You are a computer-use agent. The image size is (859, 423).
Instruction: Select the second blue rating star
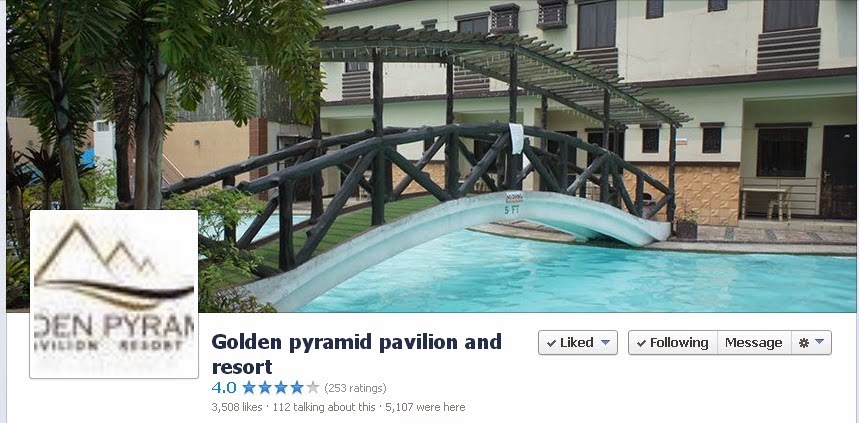[x=265, y=388]
